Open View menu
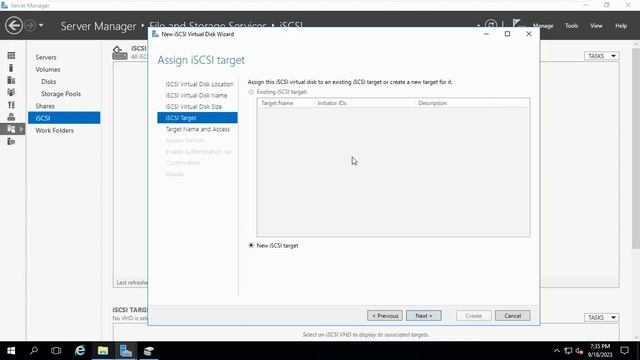 coord(596,26)
